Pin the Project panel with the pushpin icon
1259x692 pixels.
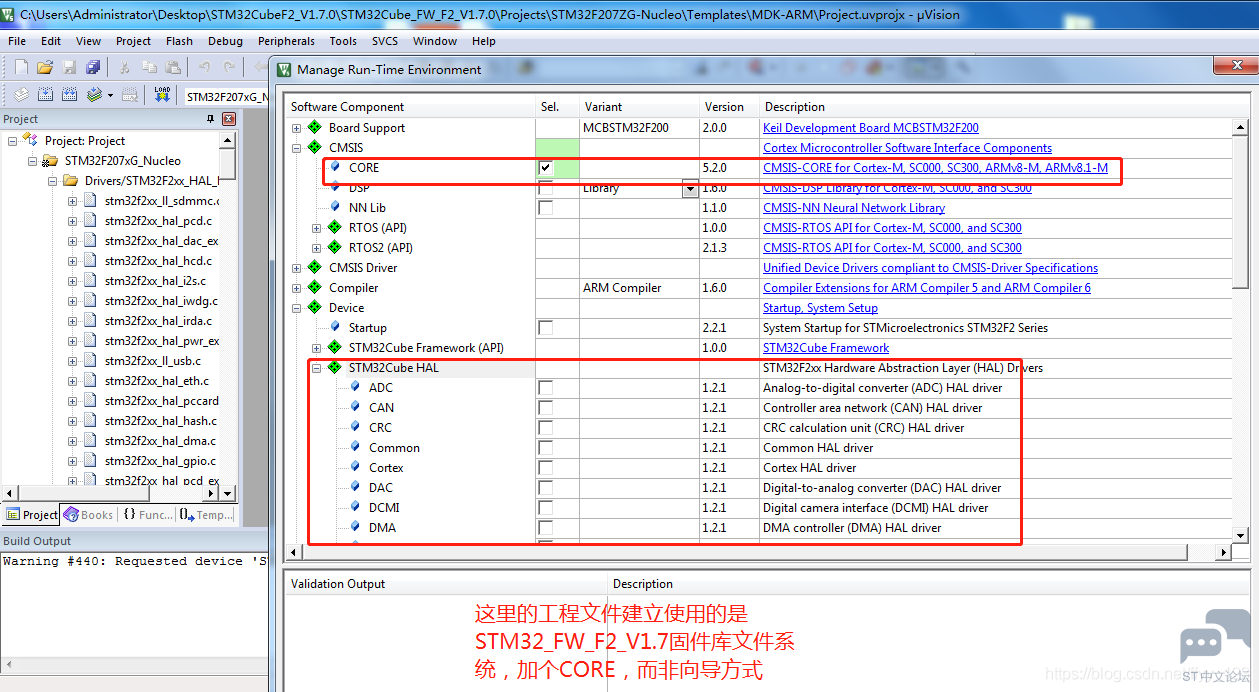click(210, 119)
